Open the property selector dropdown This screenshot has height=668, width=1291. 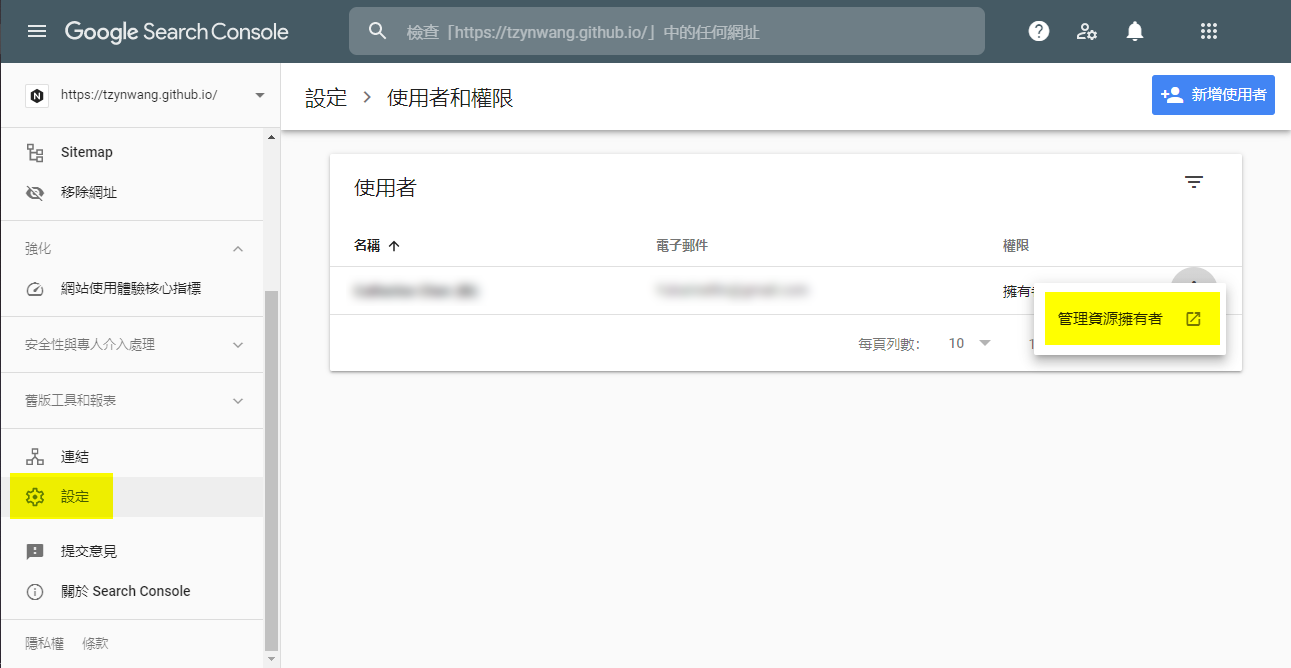point(260,95)
